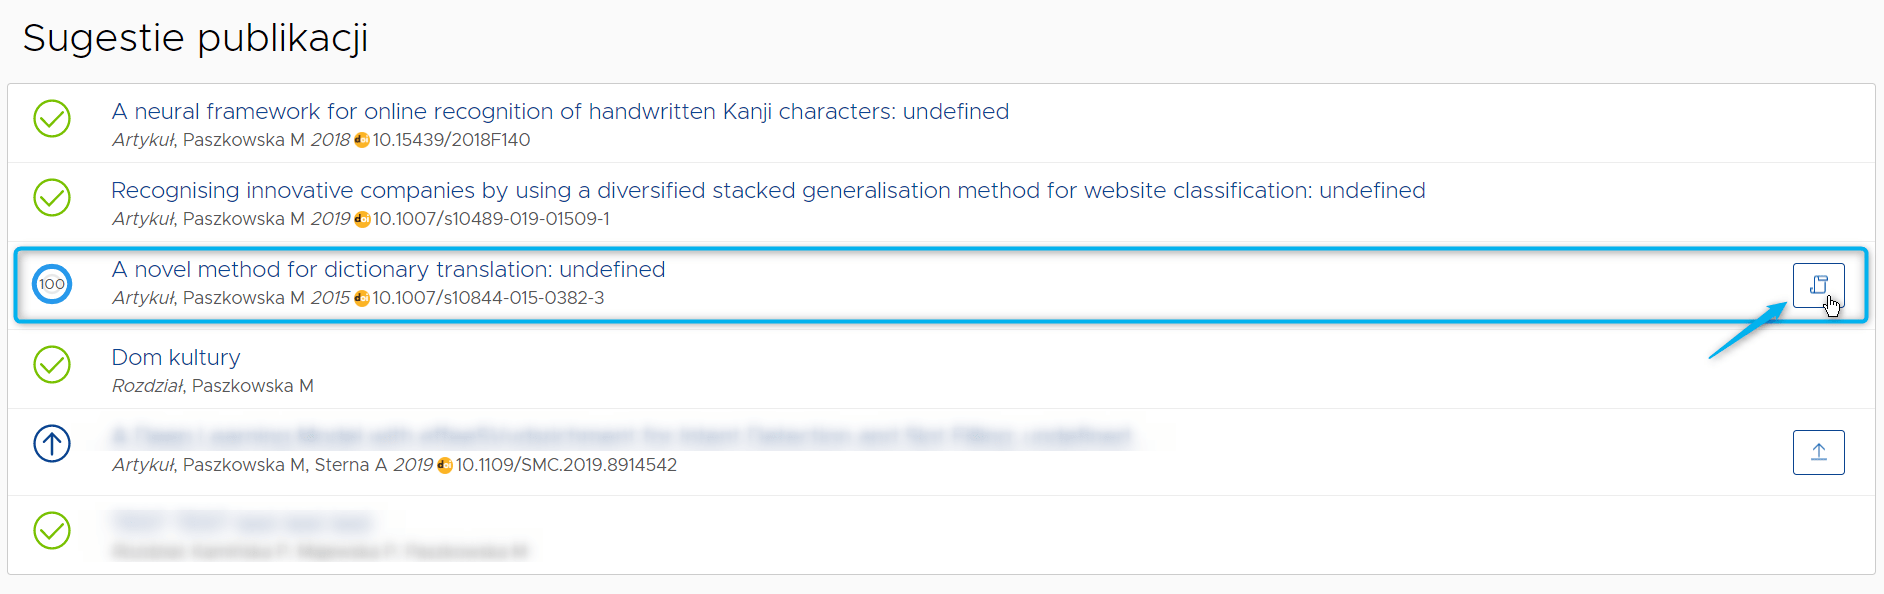The image size is (1884, 594).
Task: Open the neural framework Kanji recognition article
Action: tap(560, 111)
